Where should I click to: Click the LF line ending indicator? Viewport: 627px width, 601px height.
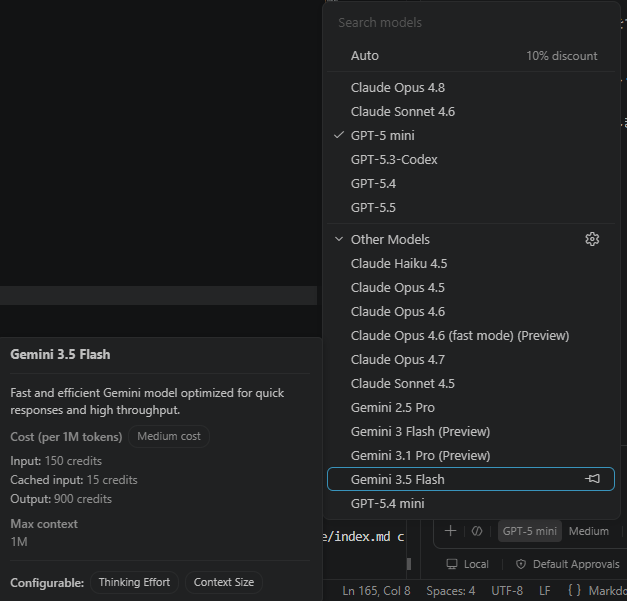pos(545,591)
